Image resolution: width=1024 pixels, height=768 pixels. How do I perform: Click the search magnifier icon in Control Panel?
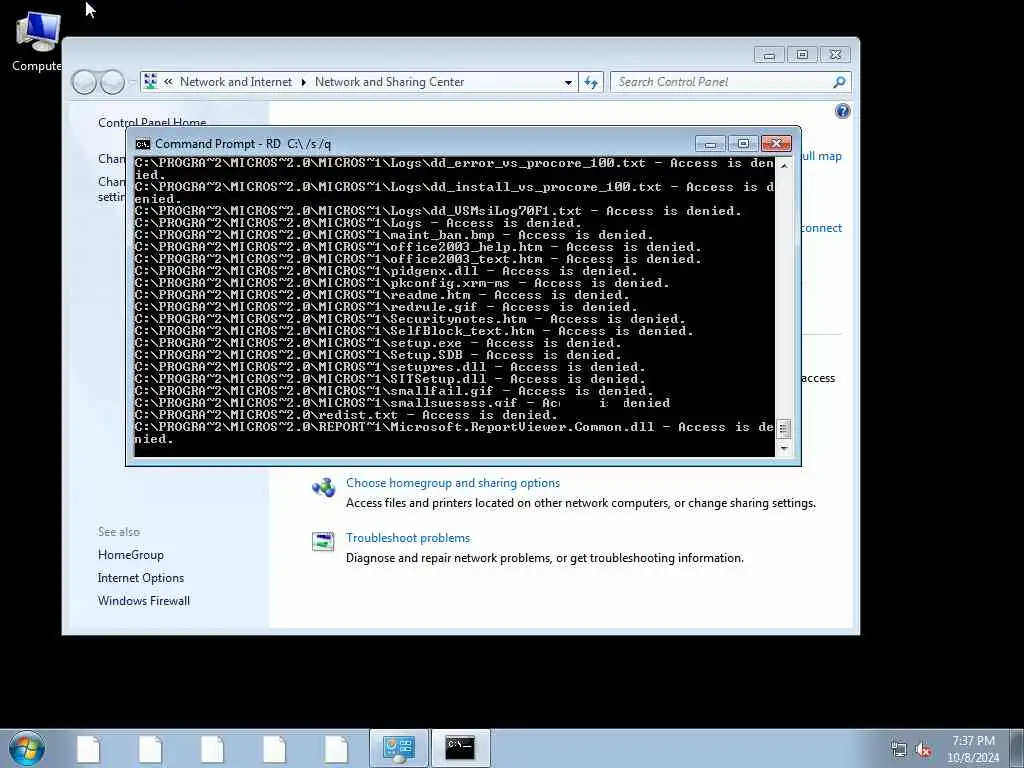[839, 82]
